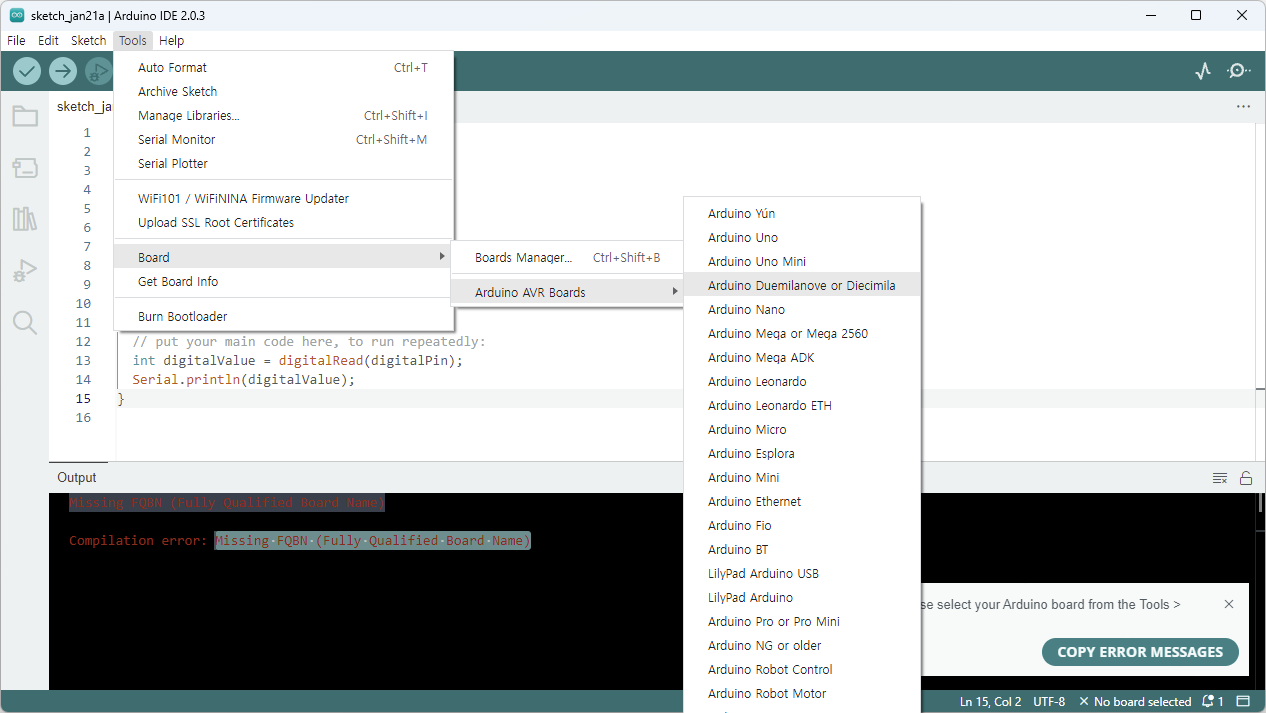Open Boards Manager... submenu entry
This screenshot has height=713, width=1266.
[567, 258]
